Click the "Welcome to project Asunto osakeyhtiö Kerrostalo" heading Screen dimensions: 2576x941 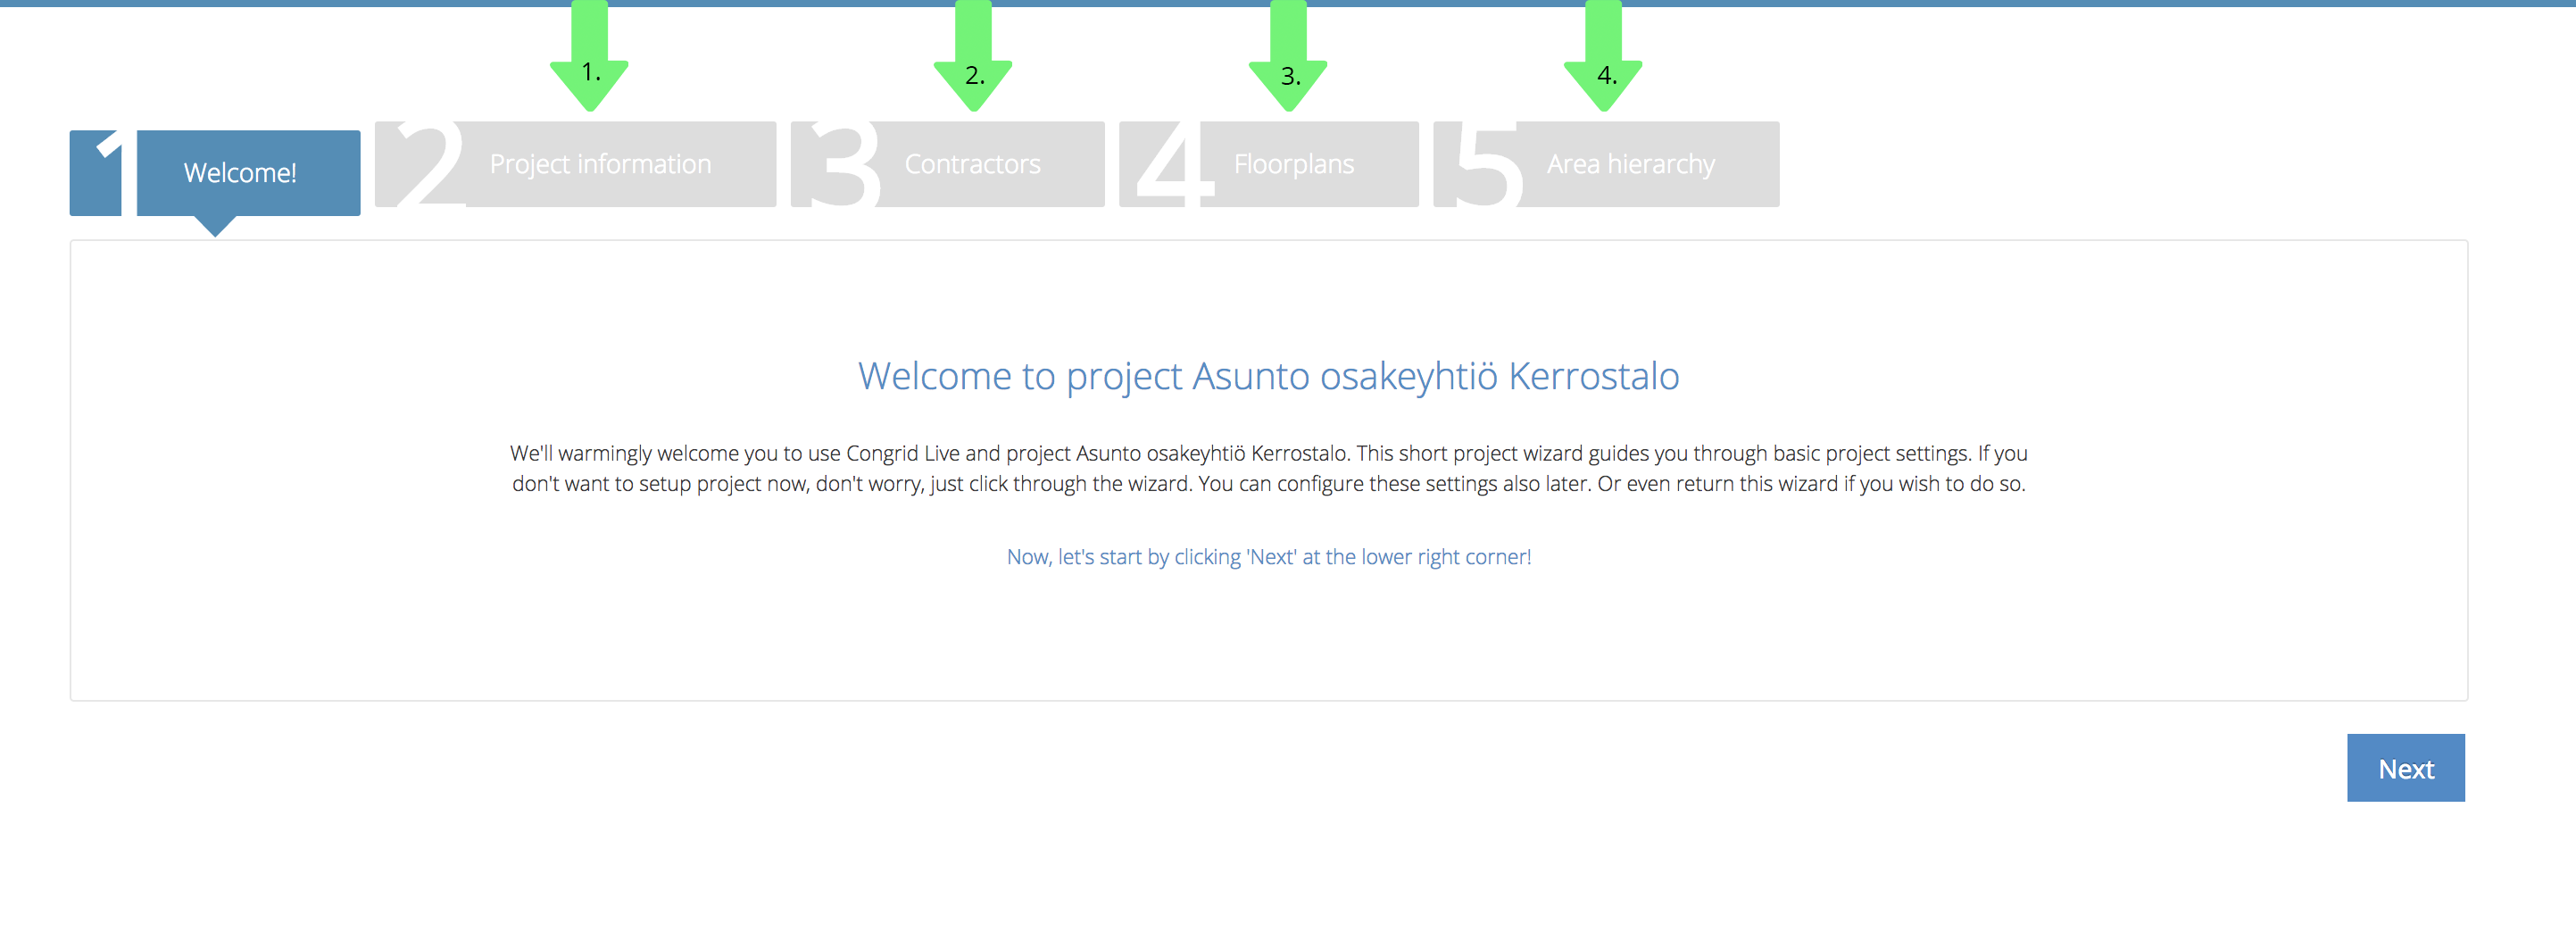1269,376
